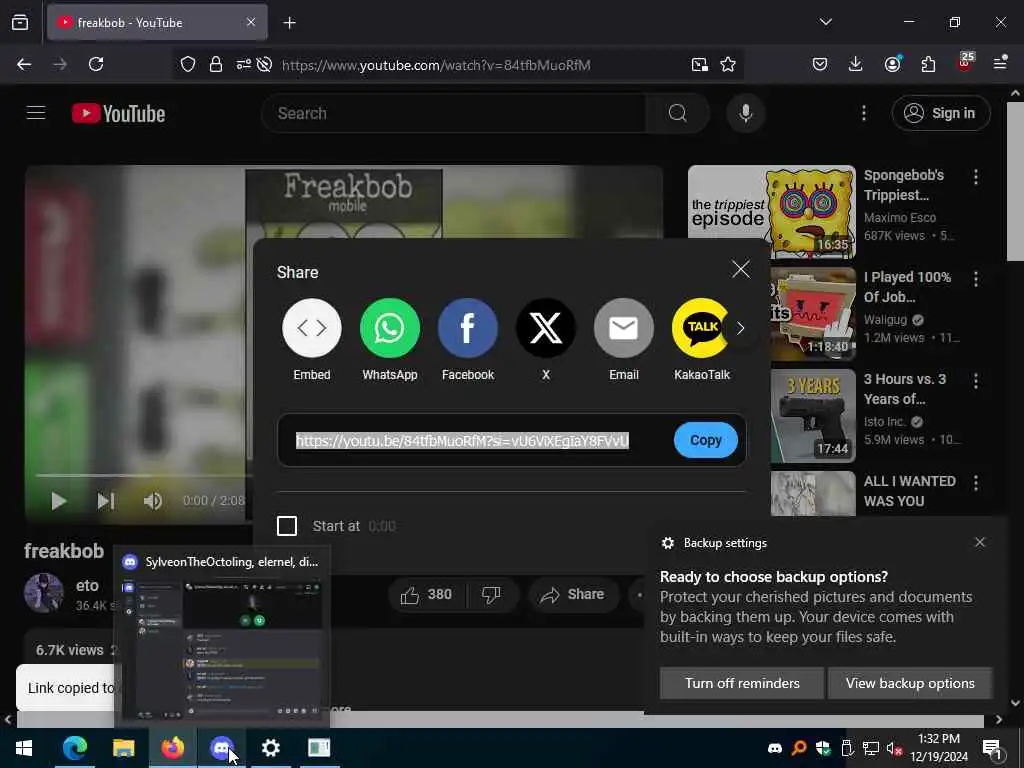Open options for I Played 100% video
Image resolution: width=1024 pixels, height=768 pixels.
[976, 279]
